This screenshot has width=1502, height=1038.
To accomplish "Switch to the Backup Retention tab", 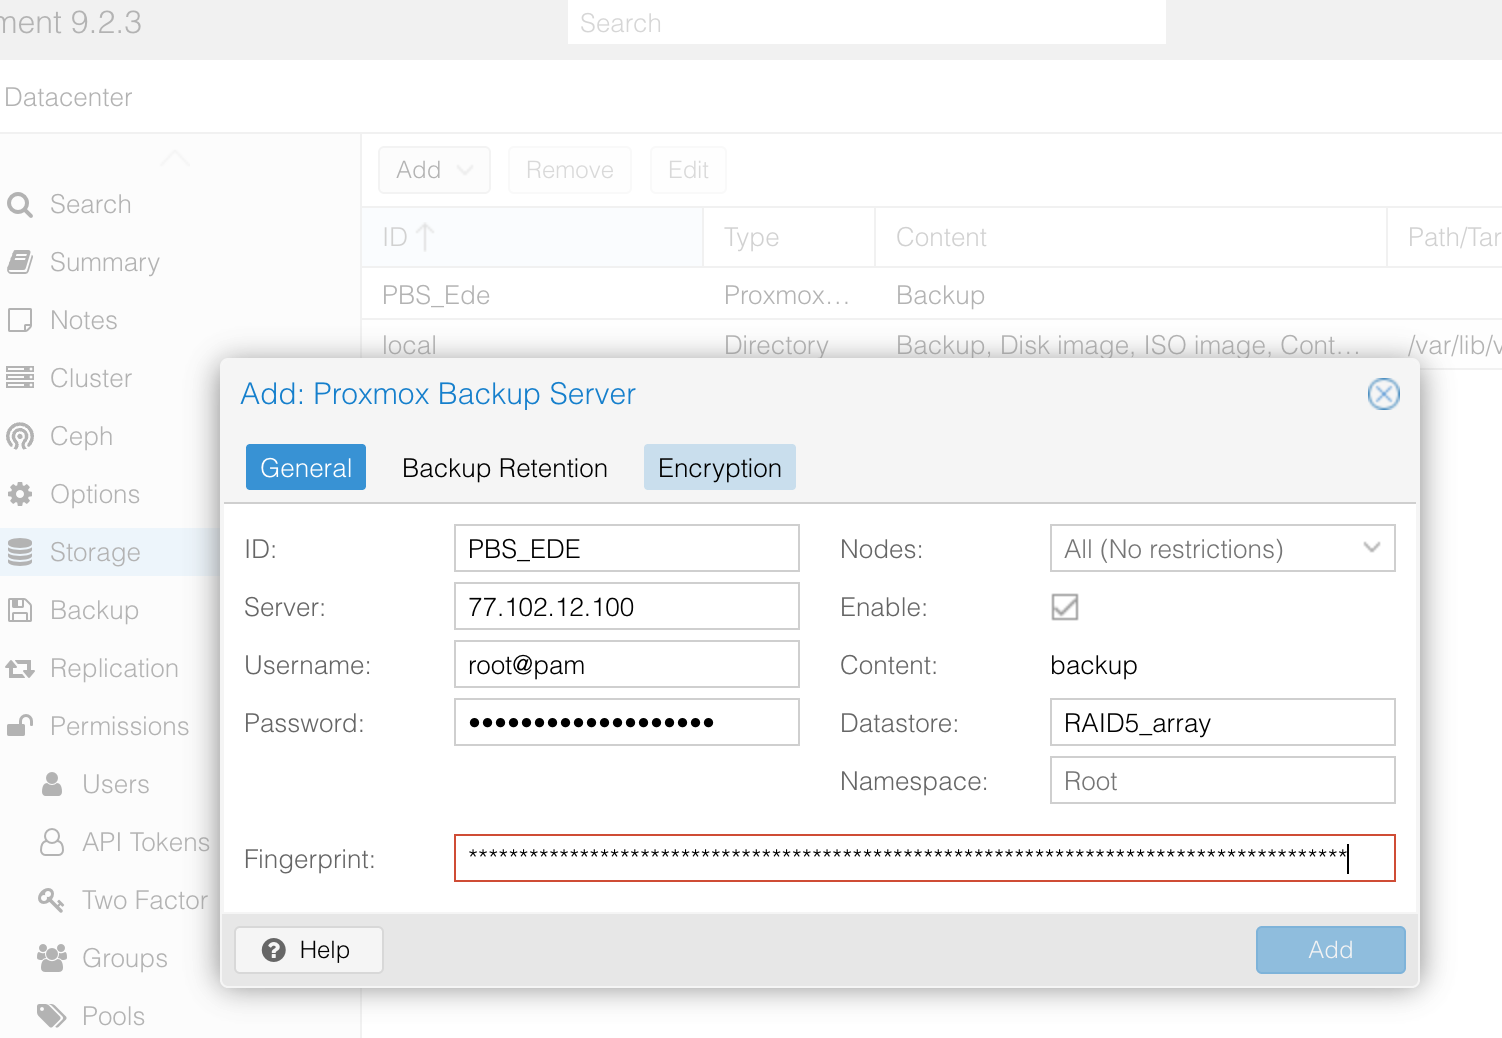I will (x=505, y=468).
